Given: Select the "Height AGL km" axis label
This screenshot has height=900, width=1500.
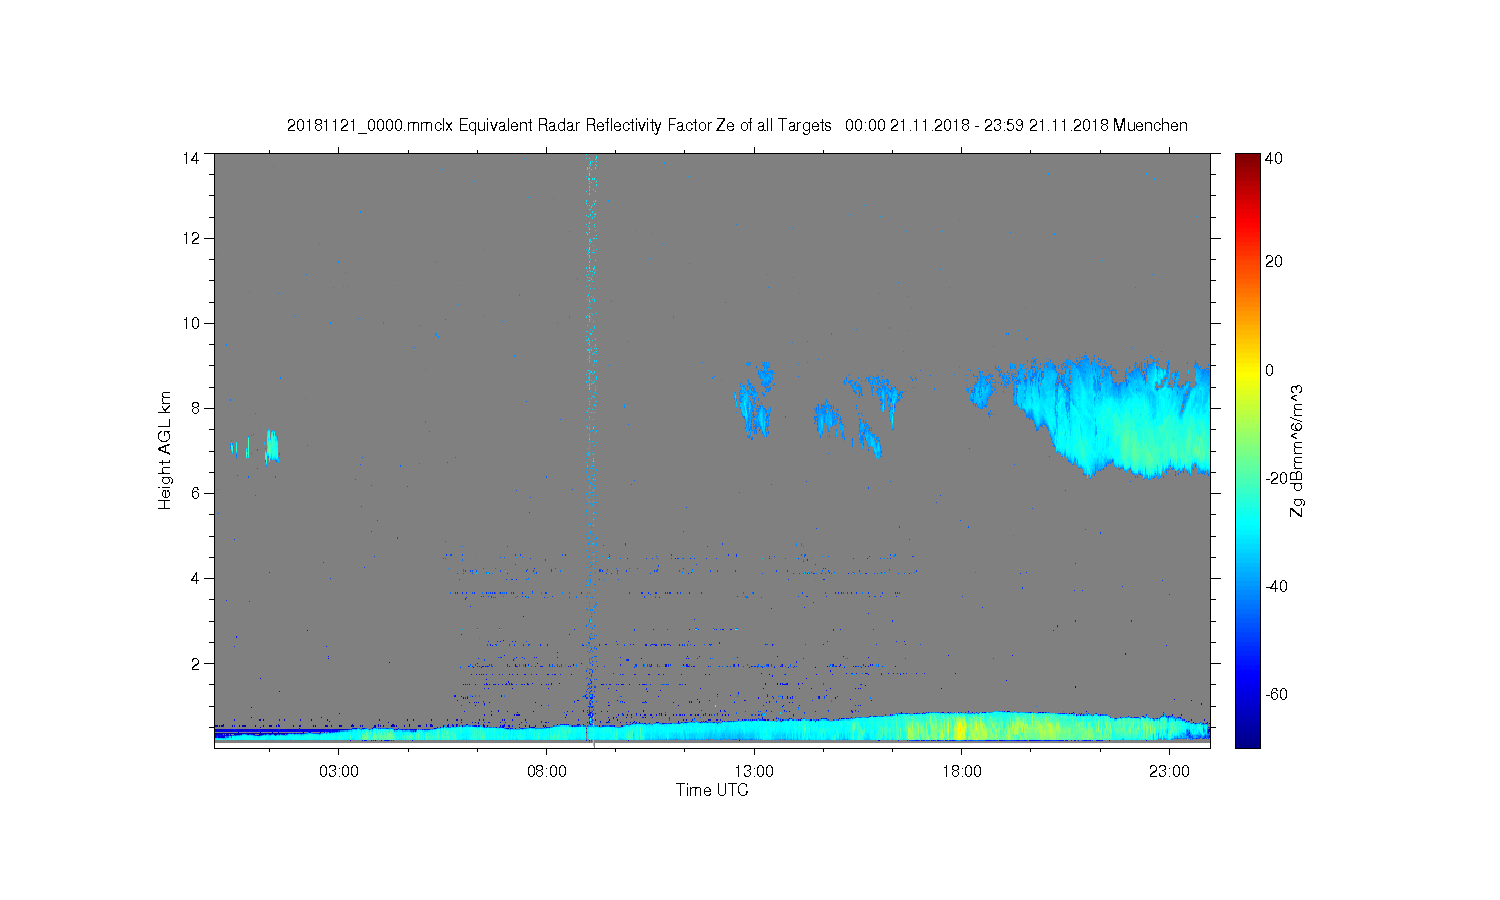Looking at the screenshot, I should [165, 450].
